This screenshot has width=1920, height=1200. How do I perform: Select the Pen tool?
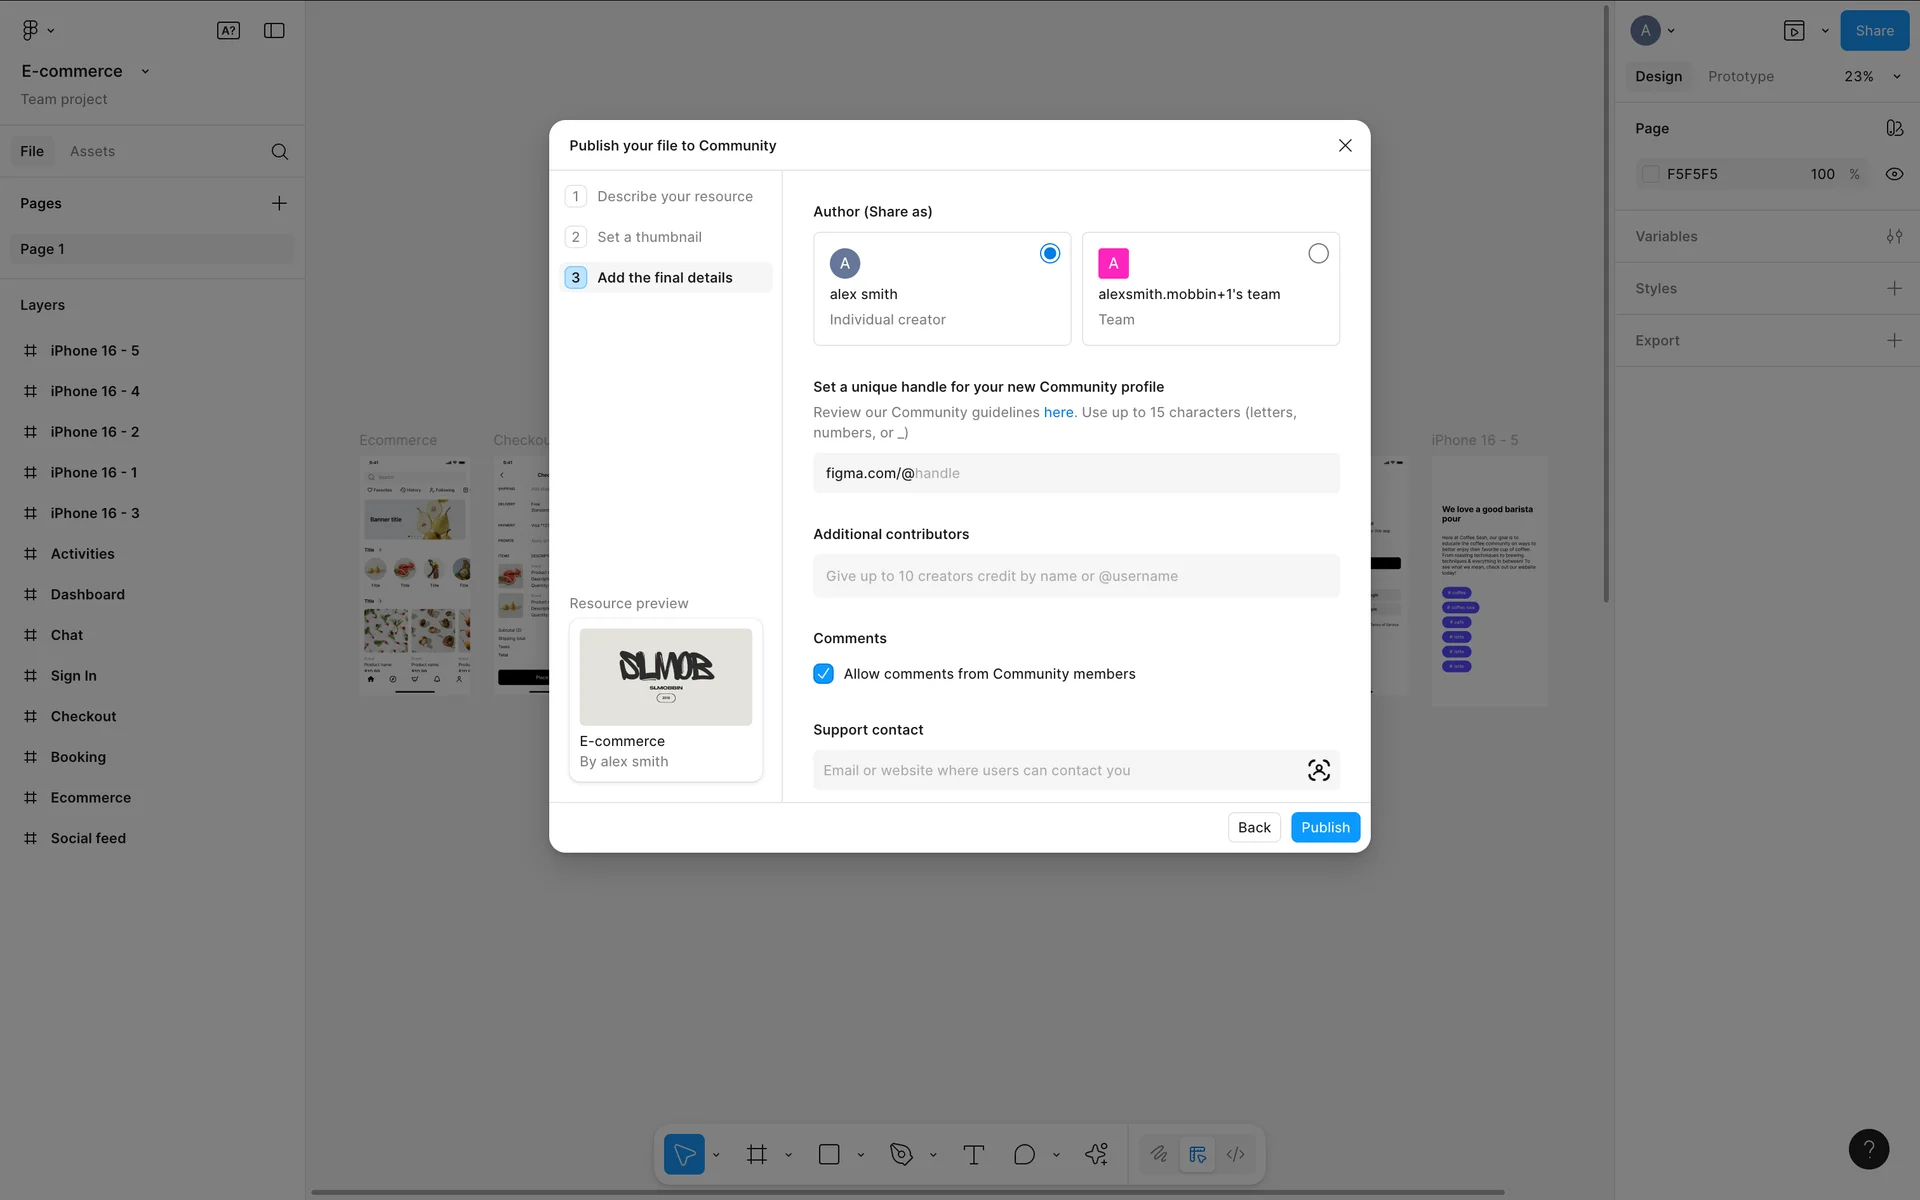(x=901, y=1155)
